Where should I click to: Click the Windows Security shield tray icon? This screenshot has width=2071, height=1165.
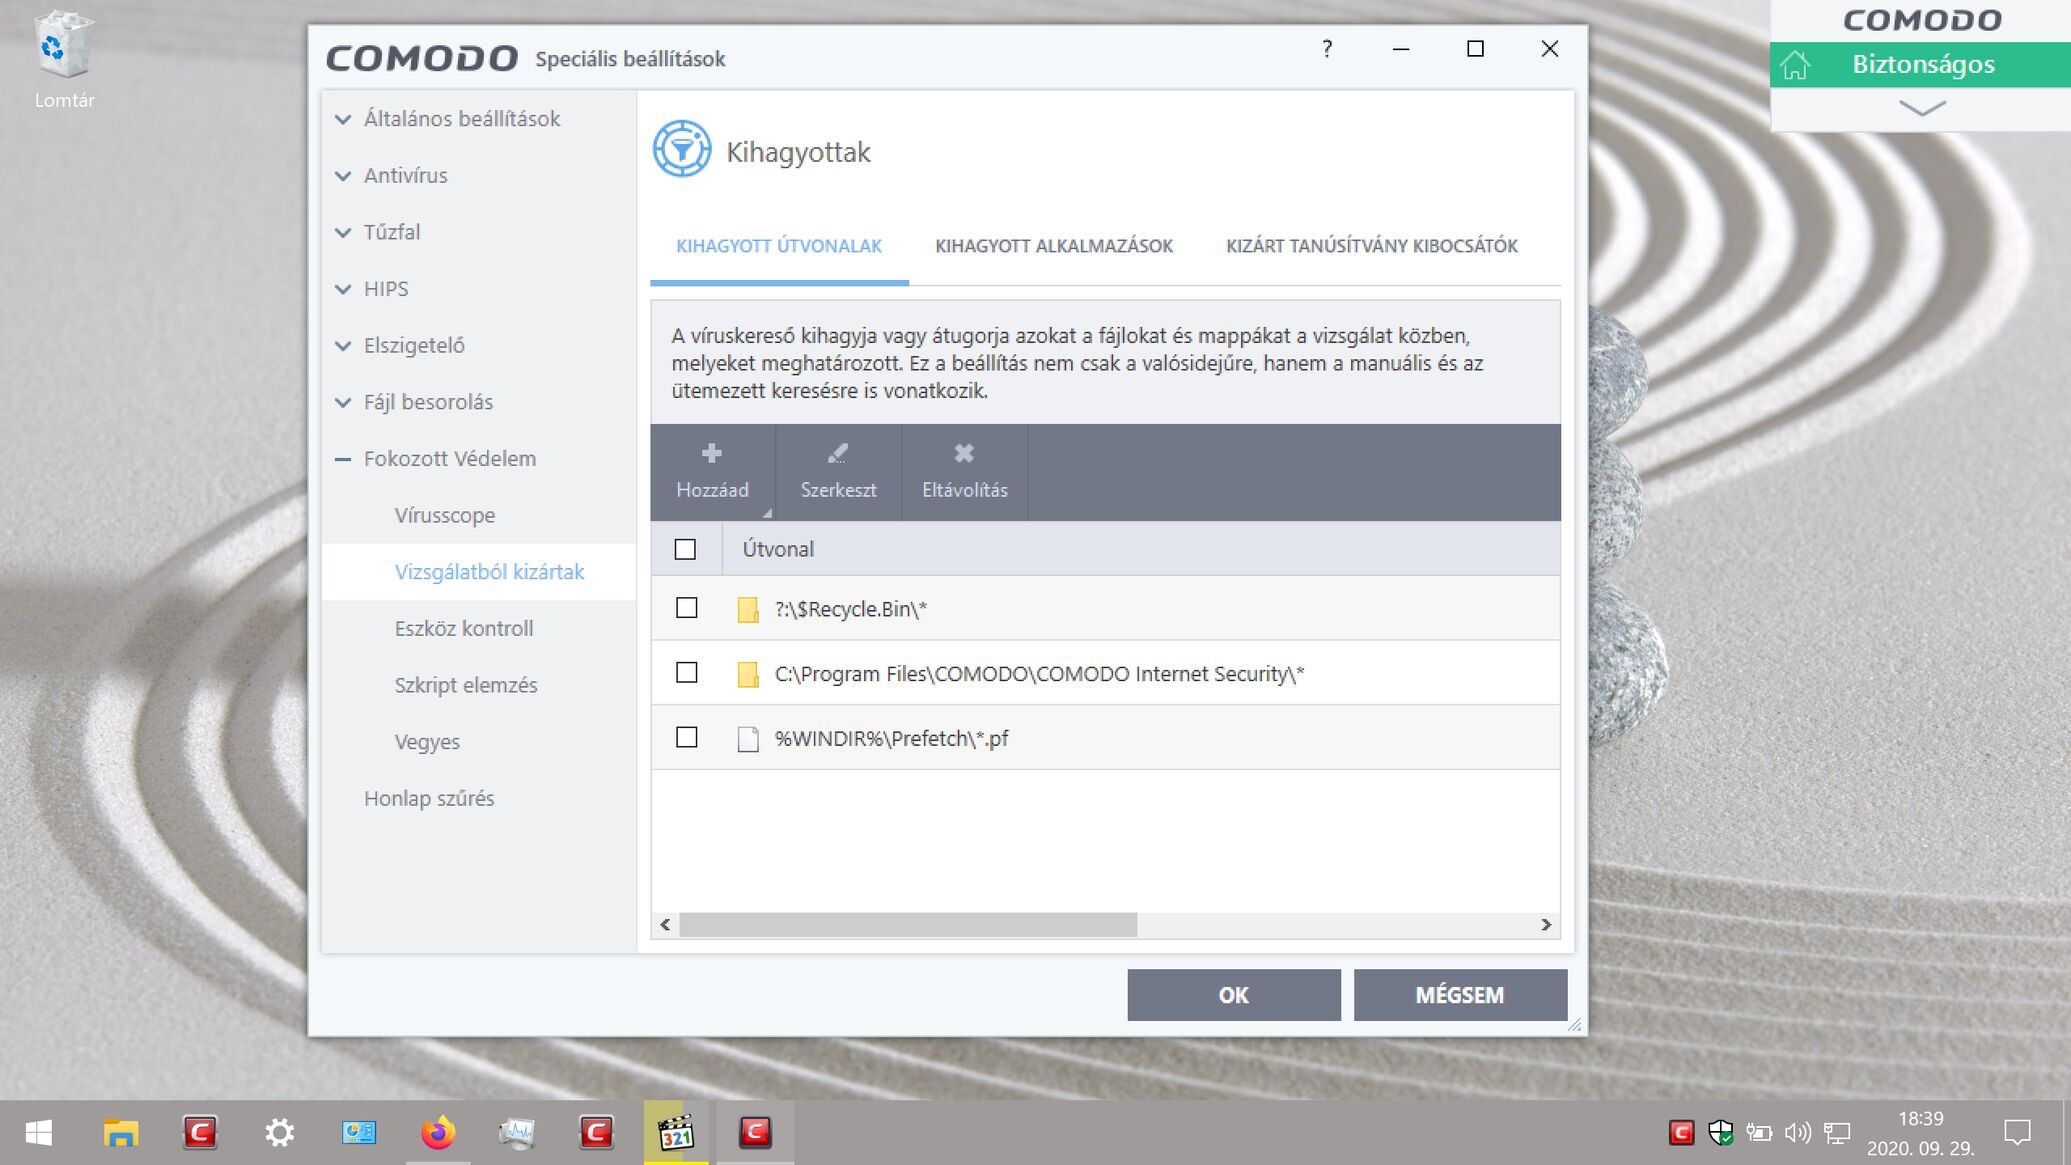1720,1132
